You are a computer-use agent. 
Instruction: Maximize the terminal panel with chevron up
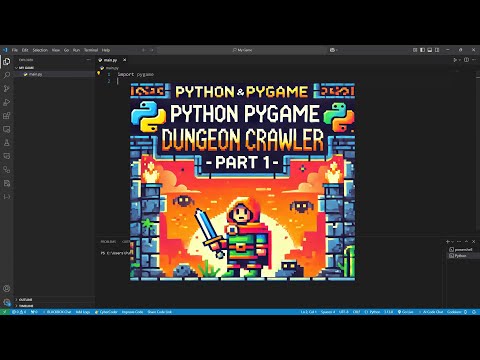click(x=466, y=241)
